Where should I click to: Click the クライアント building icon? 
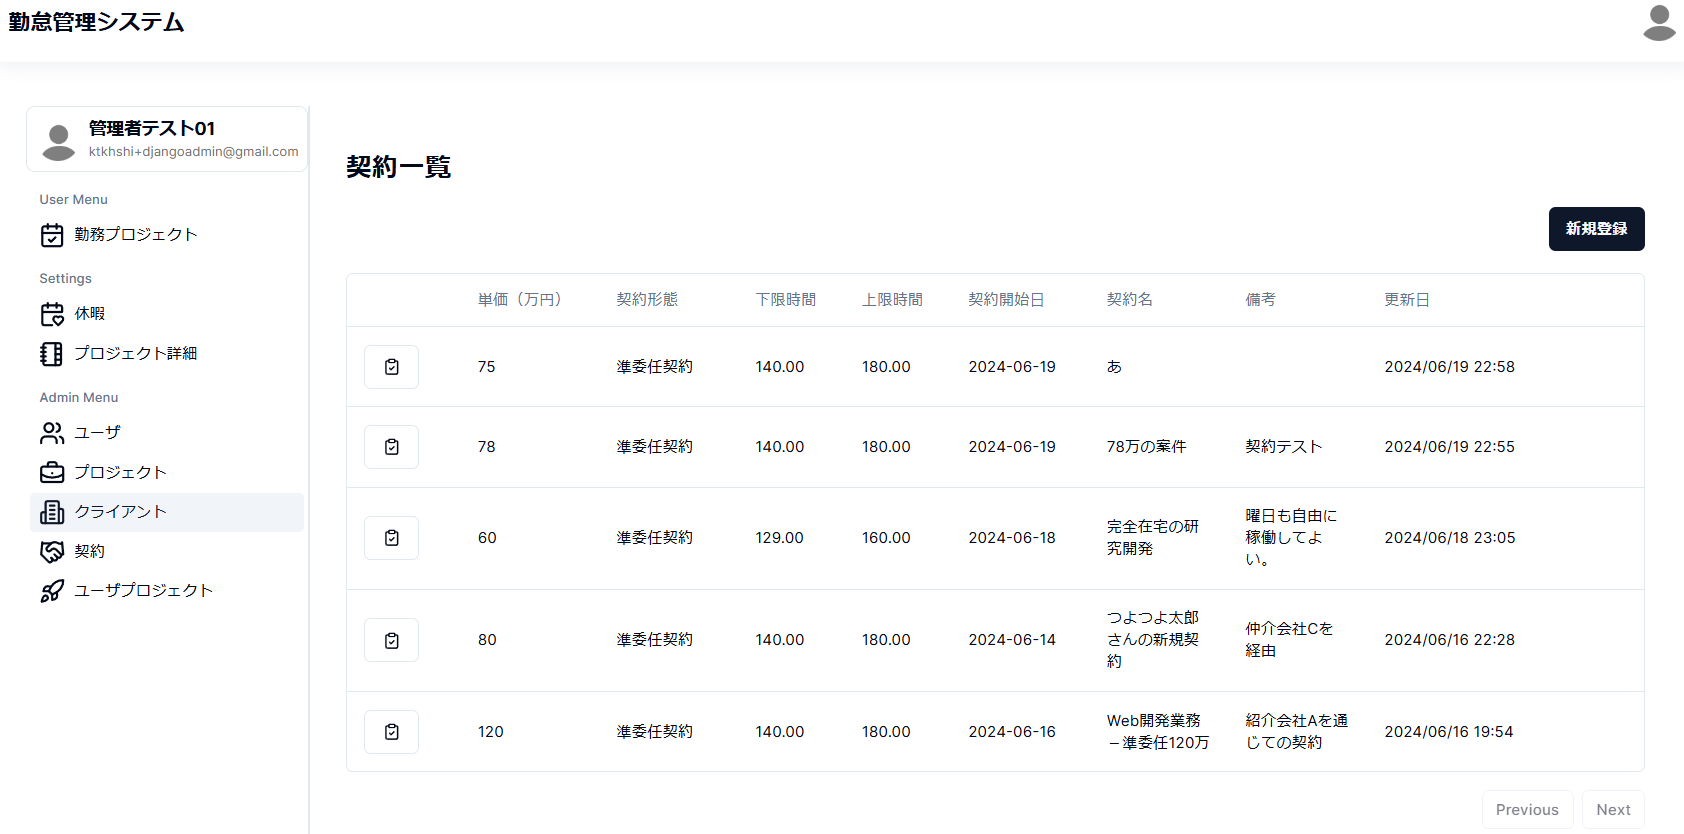(52, 512)
